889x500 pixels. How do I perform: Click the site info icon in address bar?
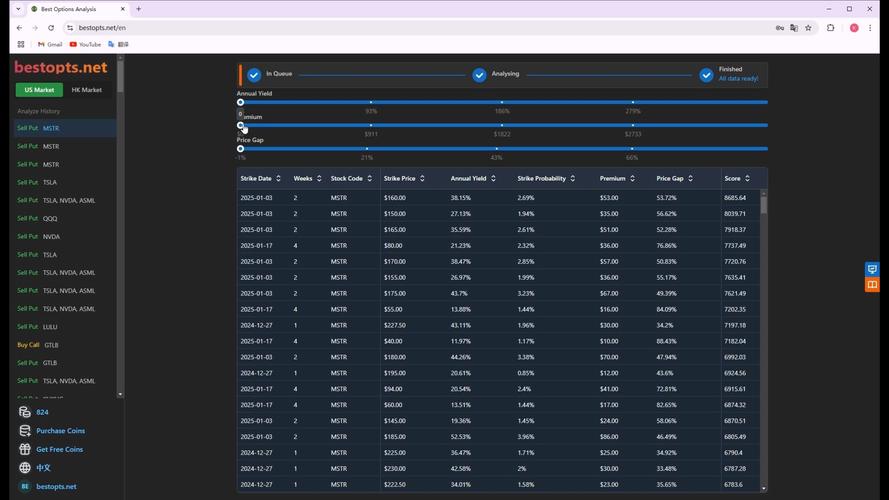pyautogui.click(x=70, y=28)
